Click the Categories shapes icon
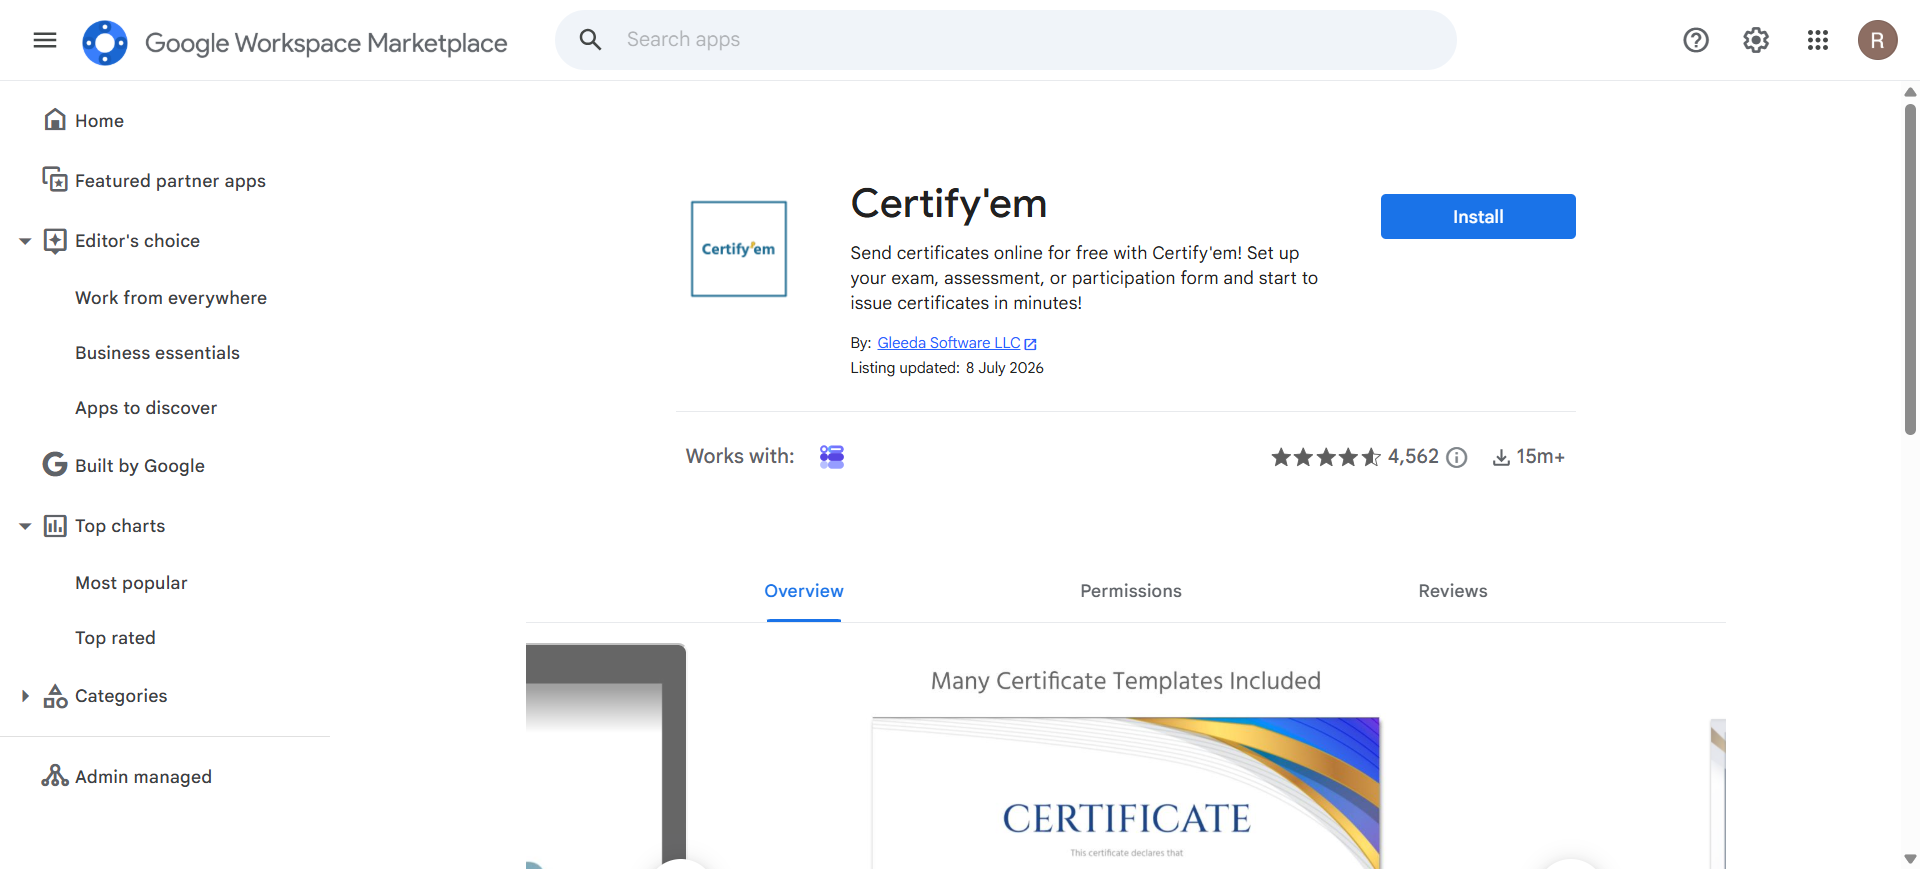The image size is (1920, 869). 55,696
